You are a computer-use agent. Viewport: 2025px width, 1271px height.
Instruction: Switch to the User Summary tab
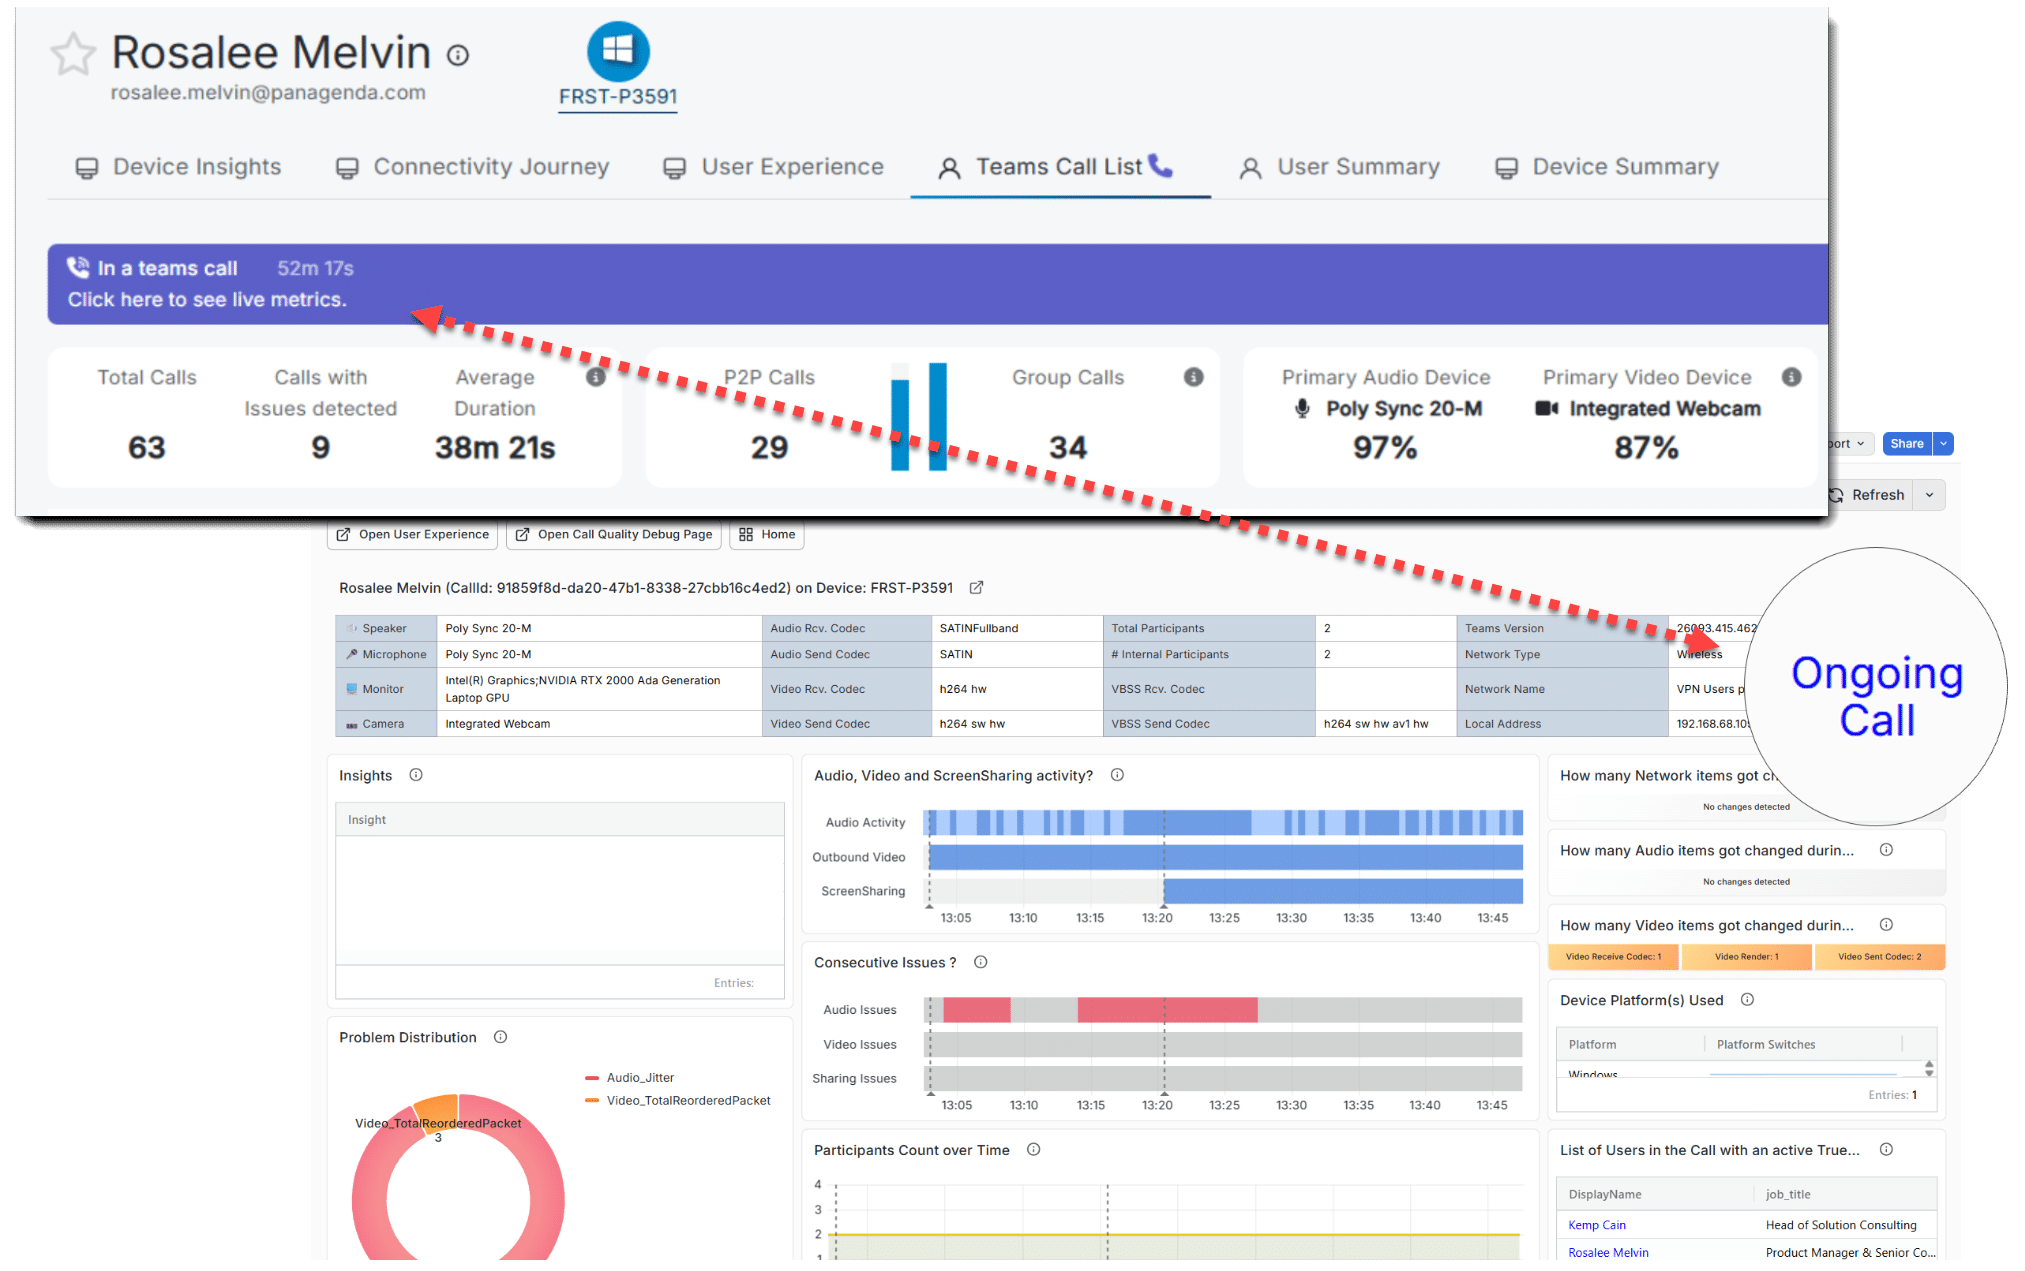pyautogui.click(x=1340, y=167)
